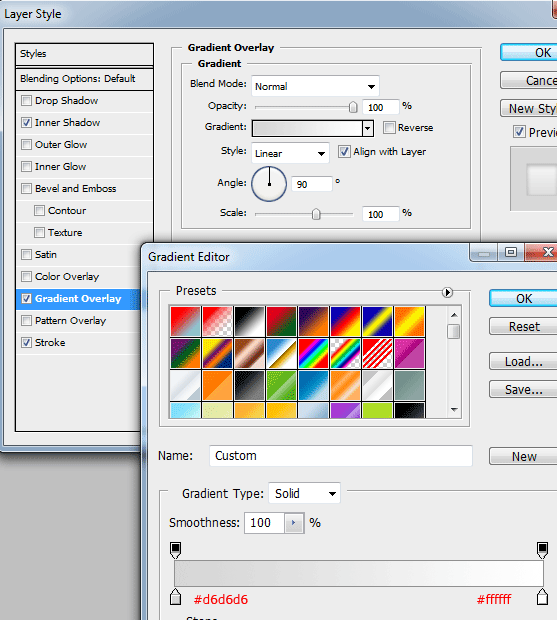Viewport: 557px width, 620px height.
Task: Uncheck the Gradient Overlay checkbox
Action: click(x=26, y=299)
